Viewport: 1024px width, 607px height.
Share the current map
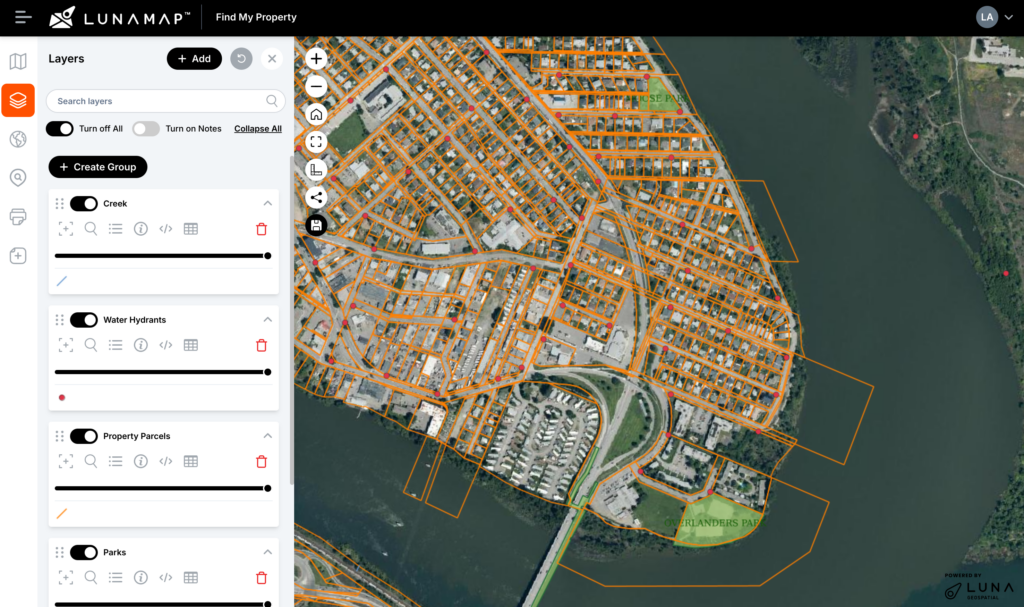[x=316, y=197]
